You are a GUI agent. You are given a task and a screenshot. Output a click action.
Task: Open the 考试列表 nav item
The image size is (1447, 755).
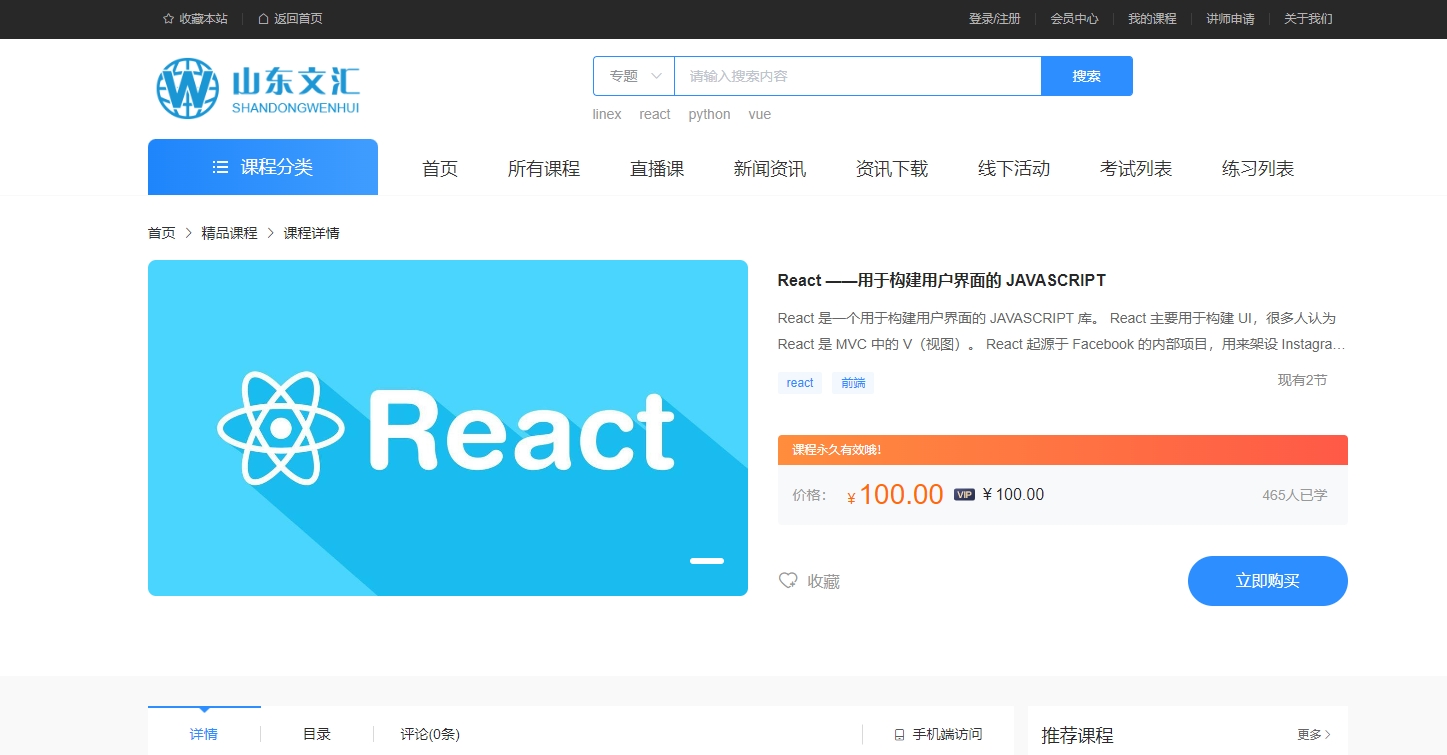pos(1136,169)
